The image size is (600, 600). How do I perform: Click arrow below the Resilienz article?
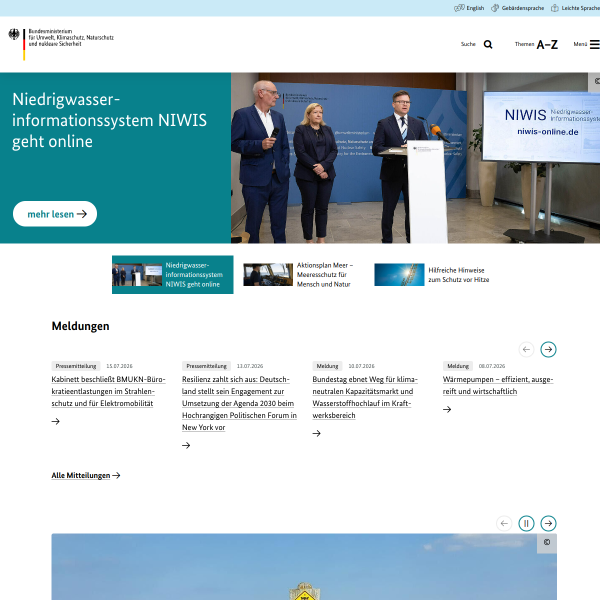[x=186, y=445]
